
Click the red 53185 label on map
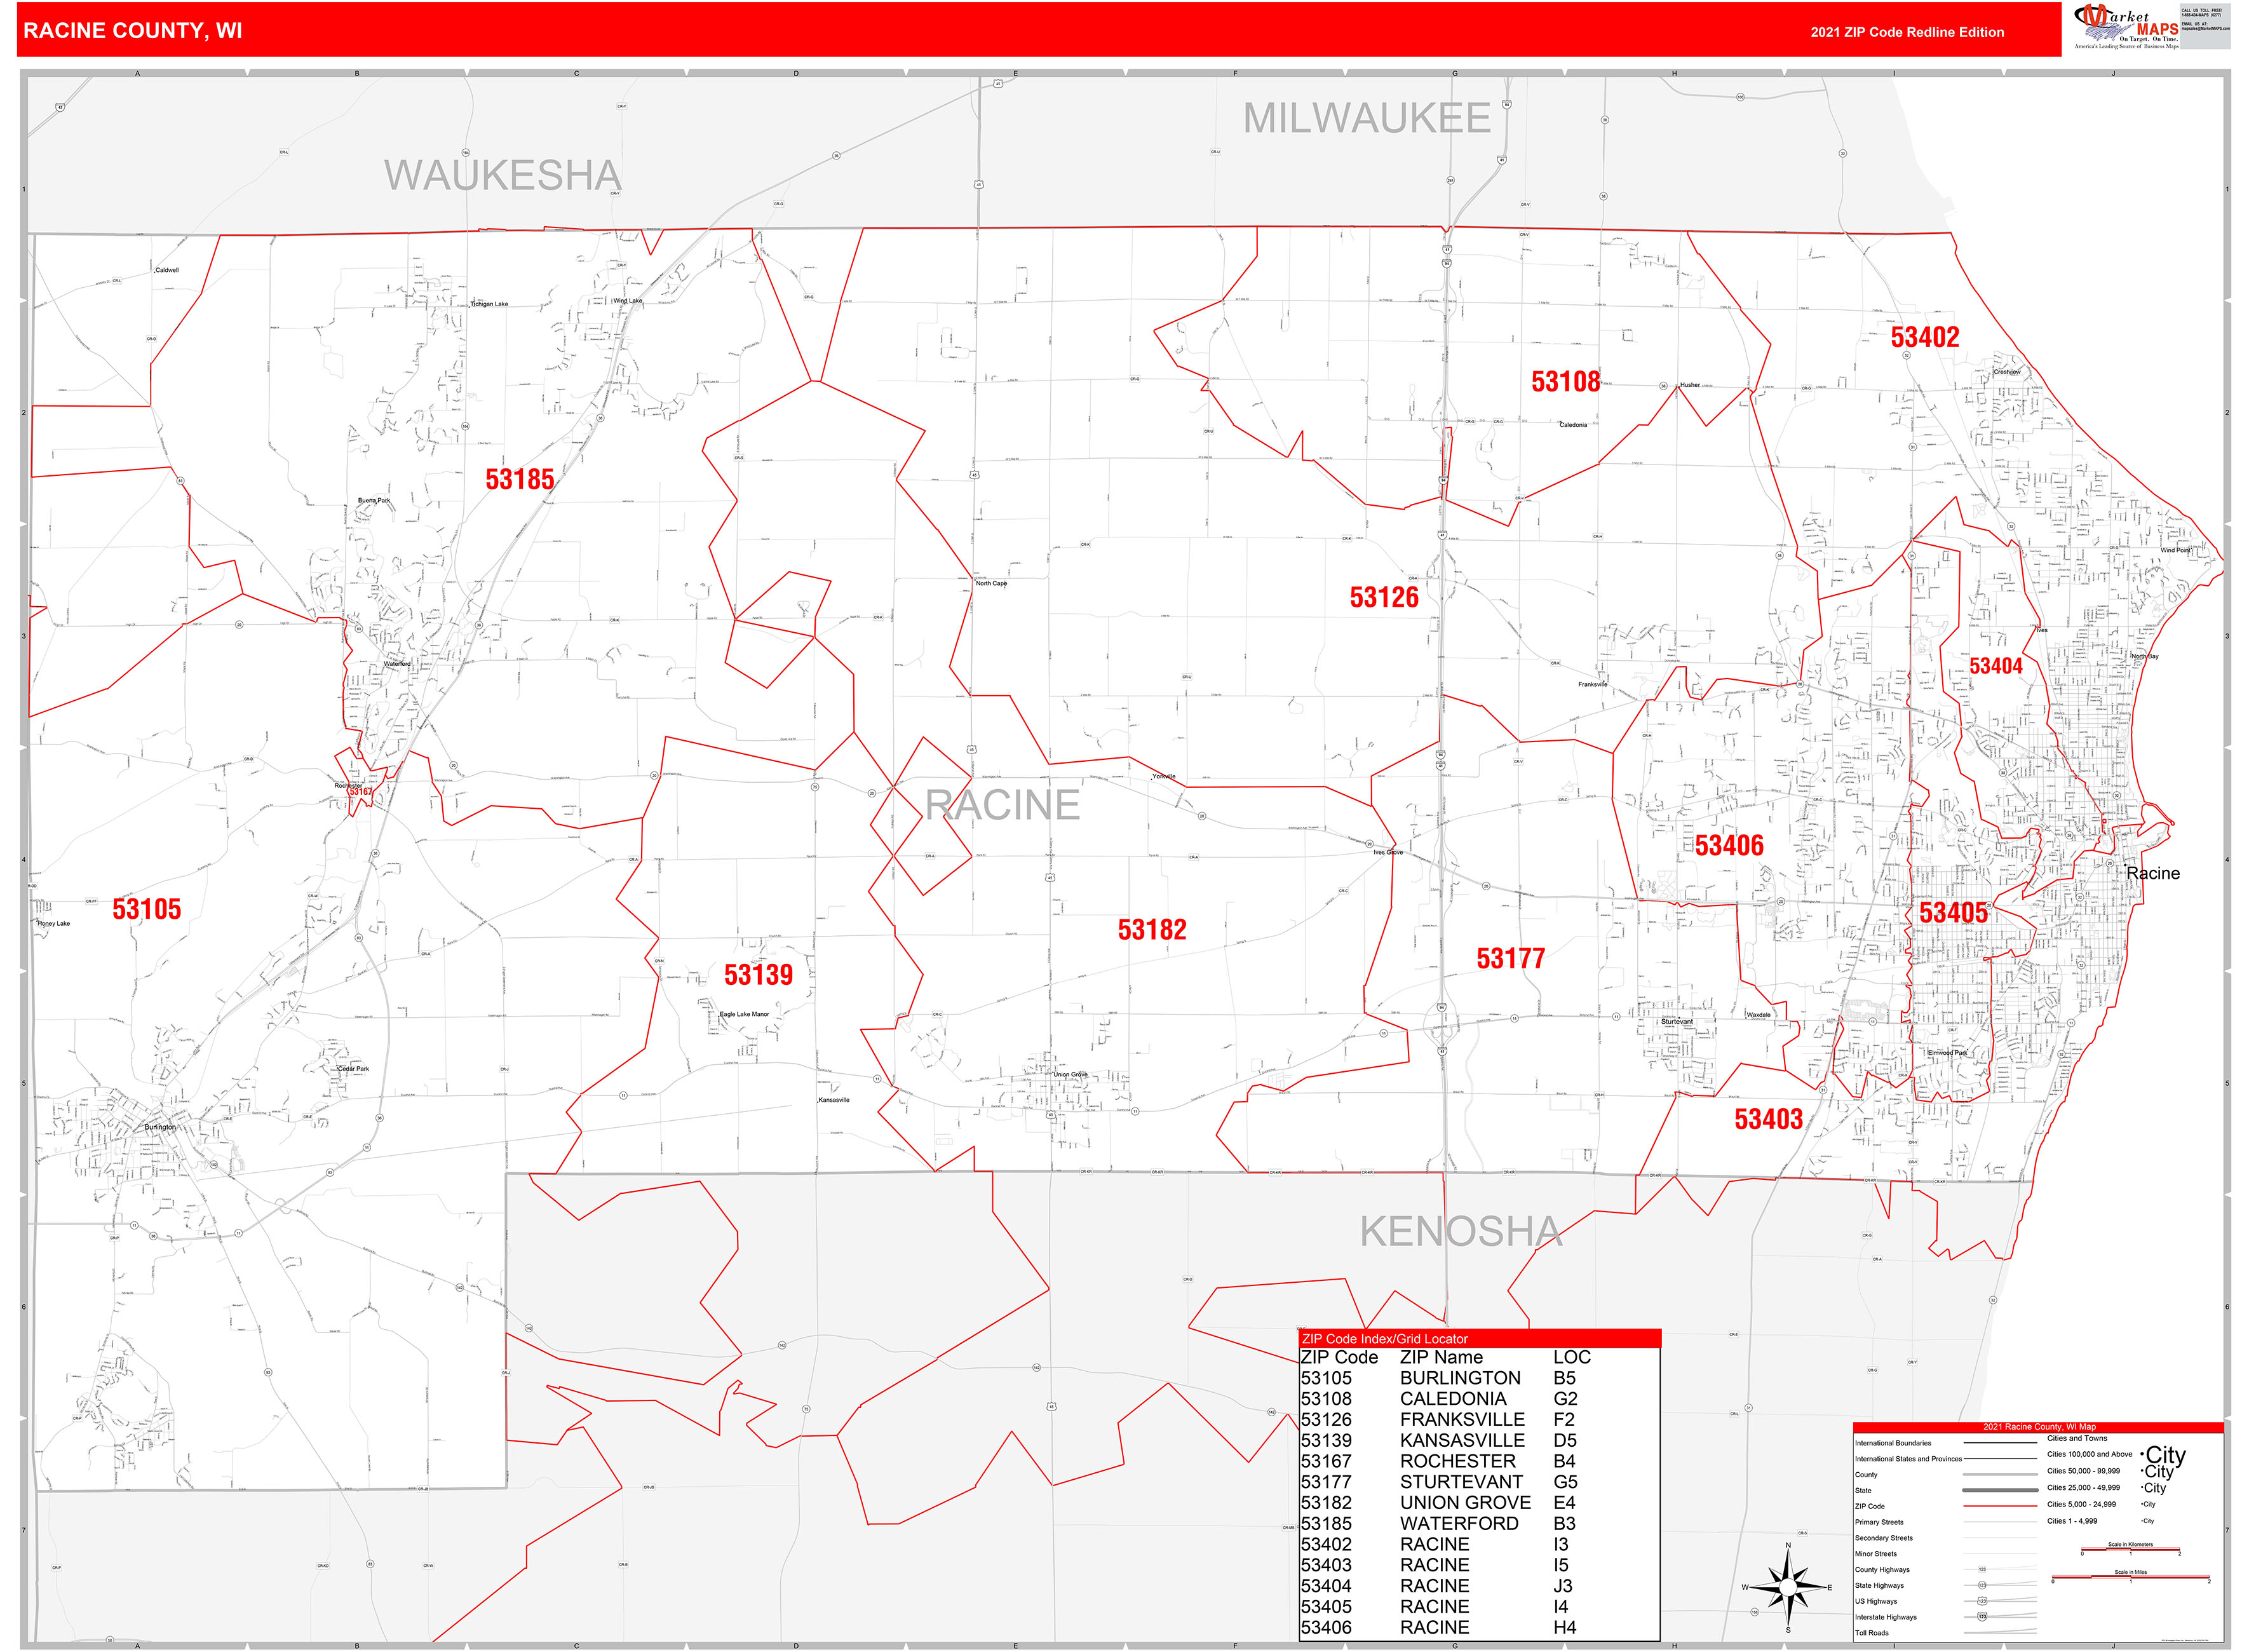point(520,479)
